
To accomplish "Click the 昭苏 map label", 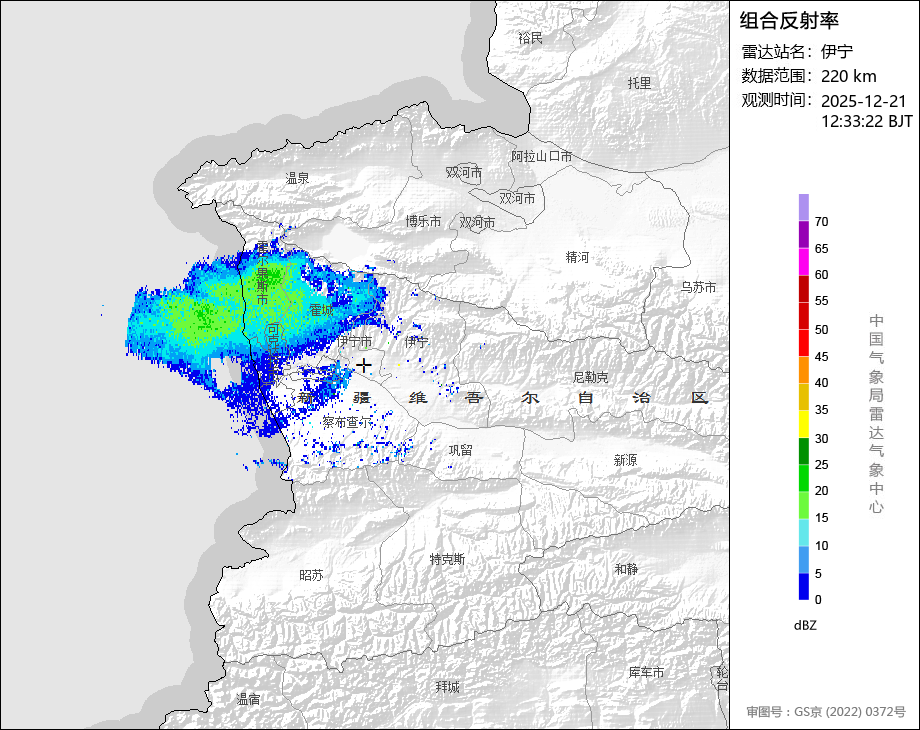I will (x=312, y=576).
